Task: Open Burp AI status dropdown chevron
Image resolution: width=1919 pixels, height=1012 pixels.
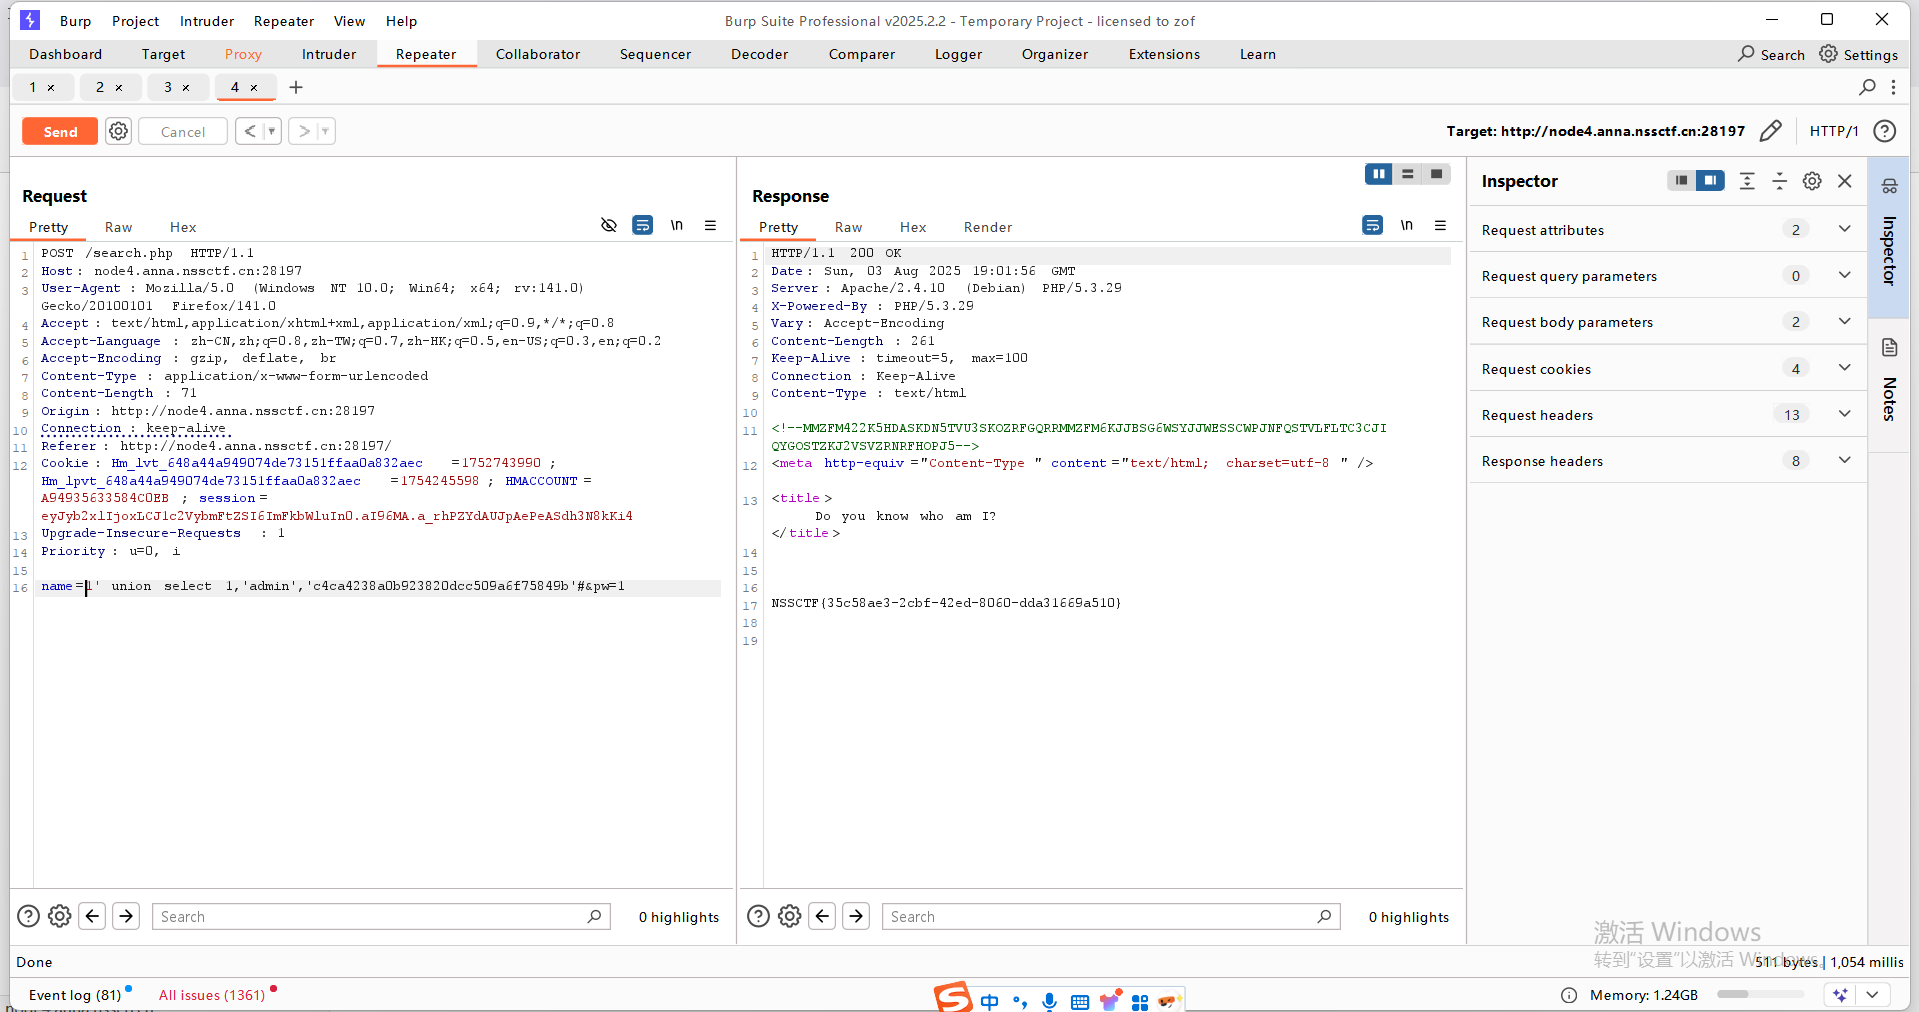Action: click(1872, 995)
